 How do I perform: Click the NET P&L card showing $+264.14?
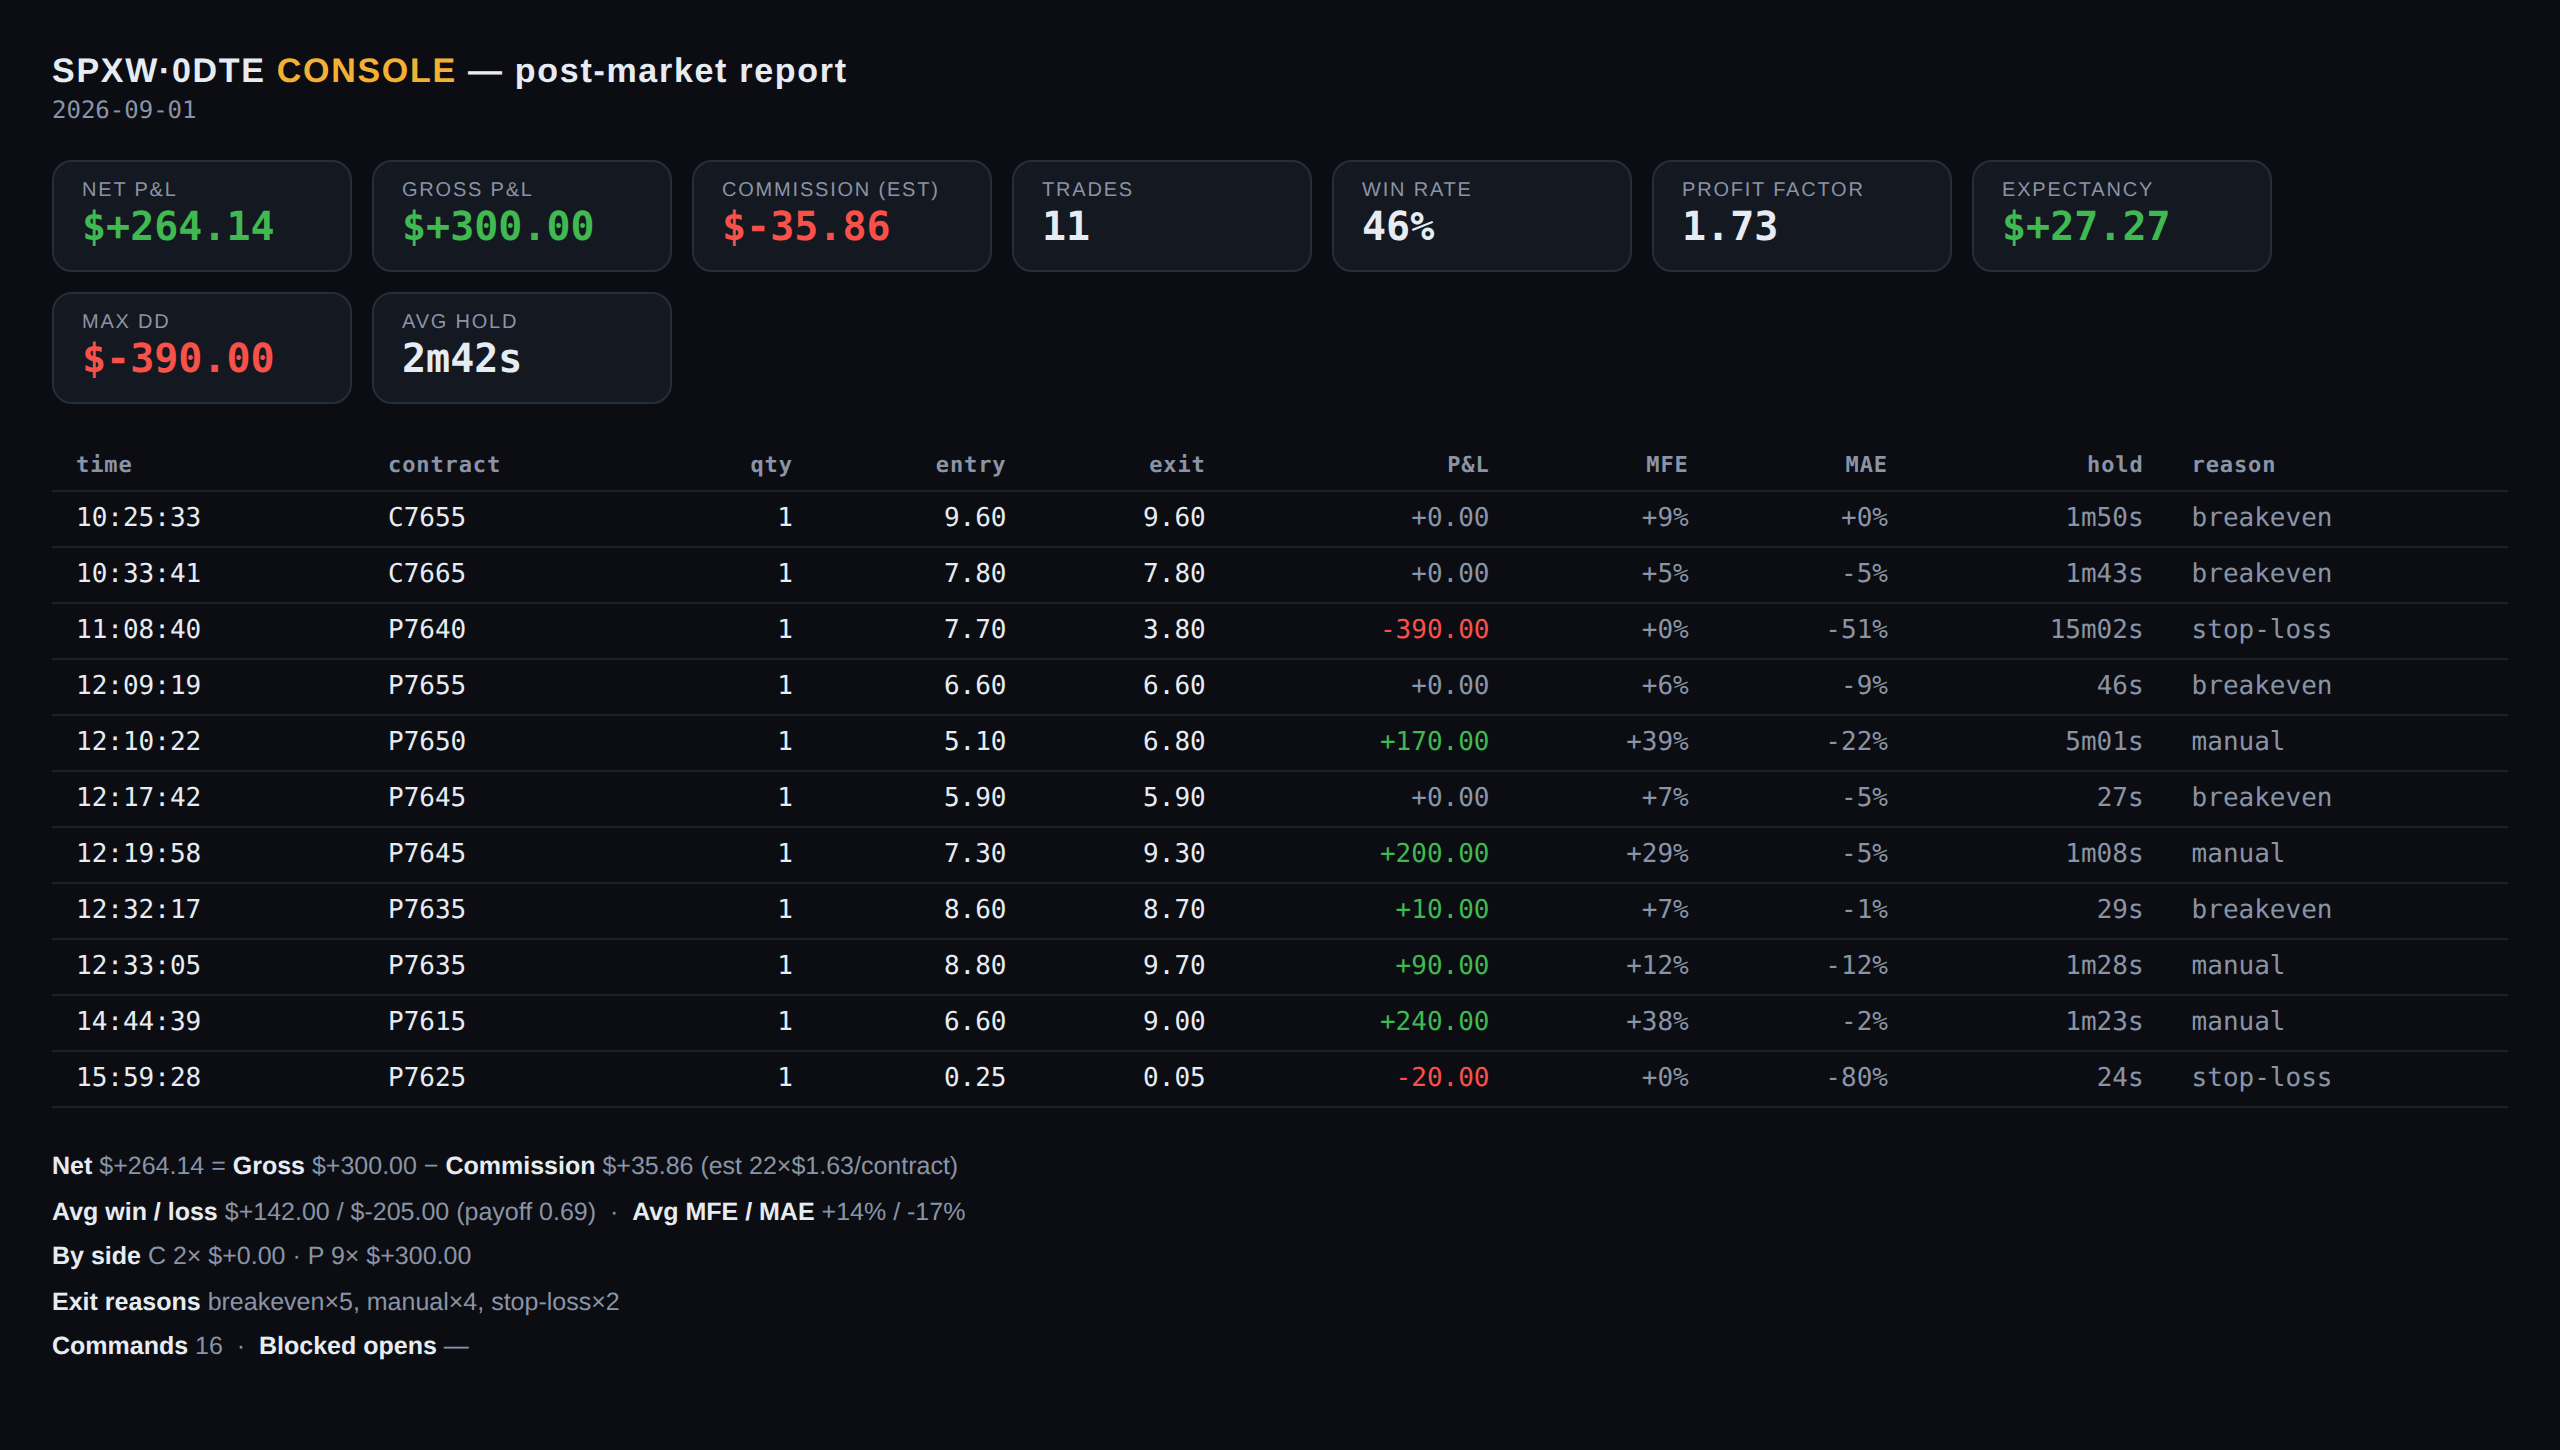pyautogui.click(x=202, y=216)
